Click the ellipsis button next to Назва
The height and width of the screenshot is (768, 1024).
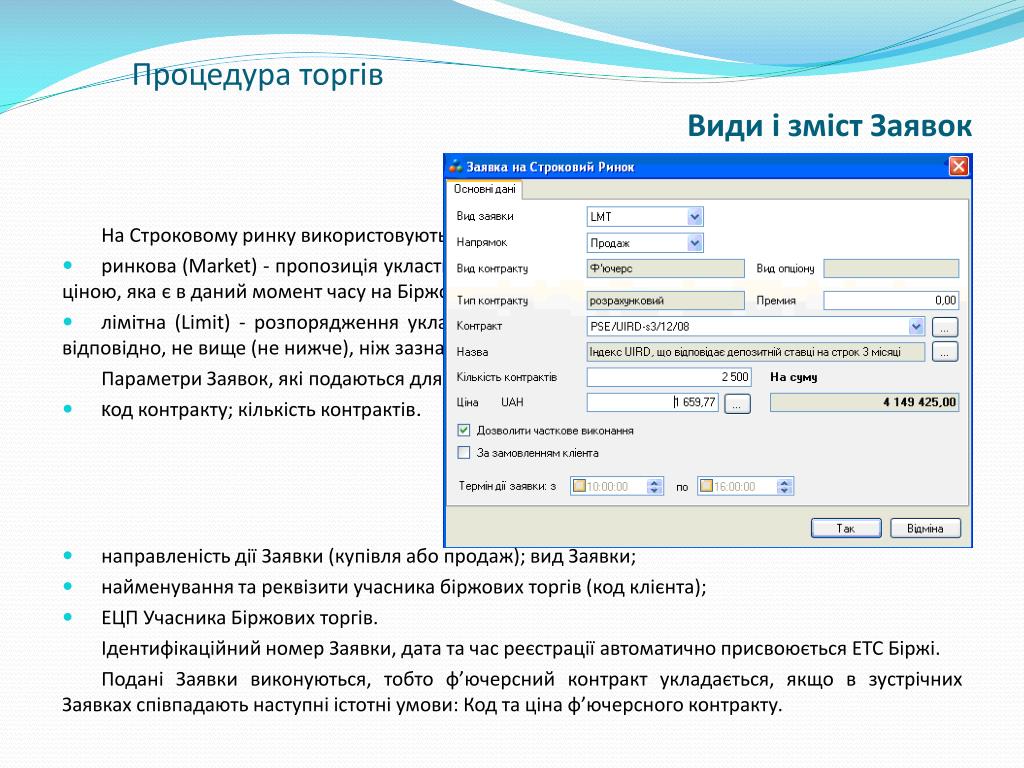coord(944,352)
